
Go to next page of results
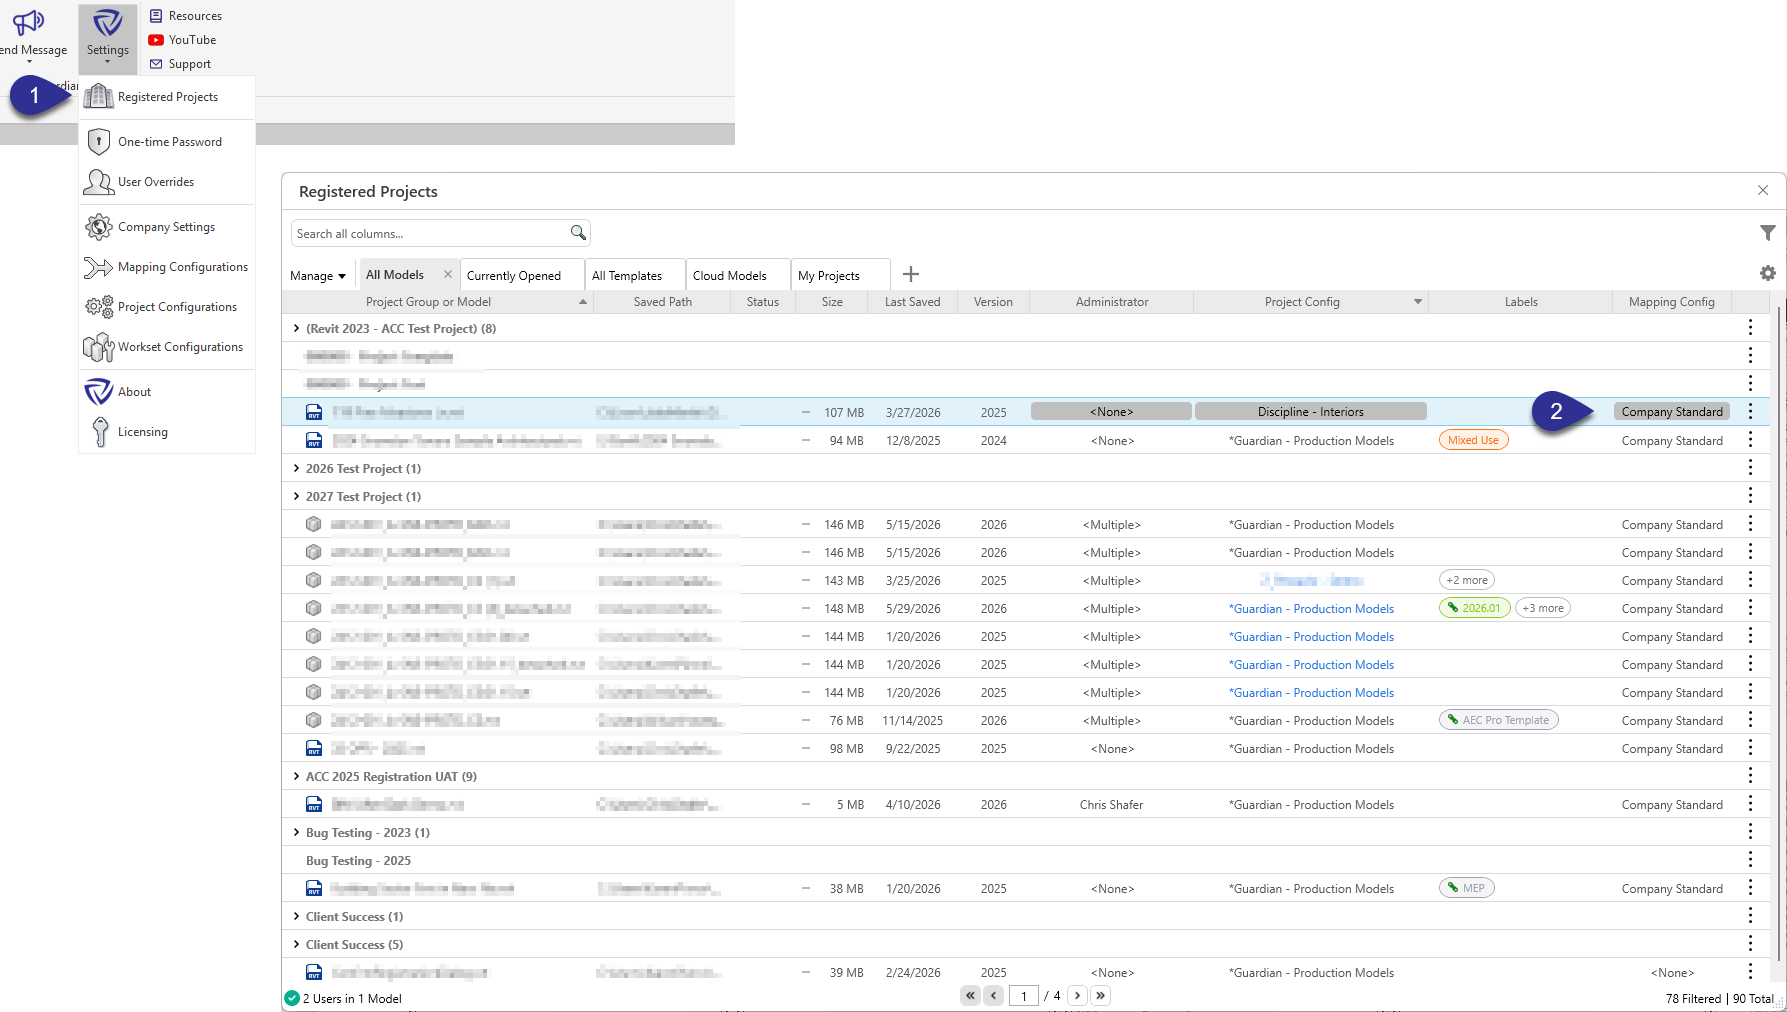[x=1077, y=996]
